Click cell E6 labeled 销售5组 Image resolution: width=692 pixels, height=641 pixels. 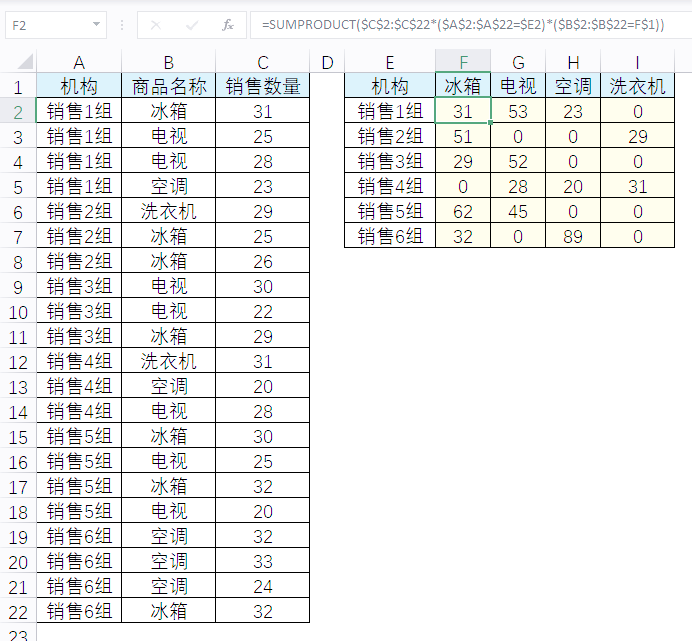390,211
